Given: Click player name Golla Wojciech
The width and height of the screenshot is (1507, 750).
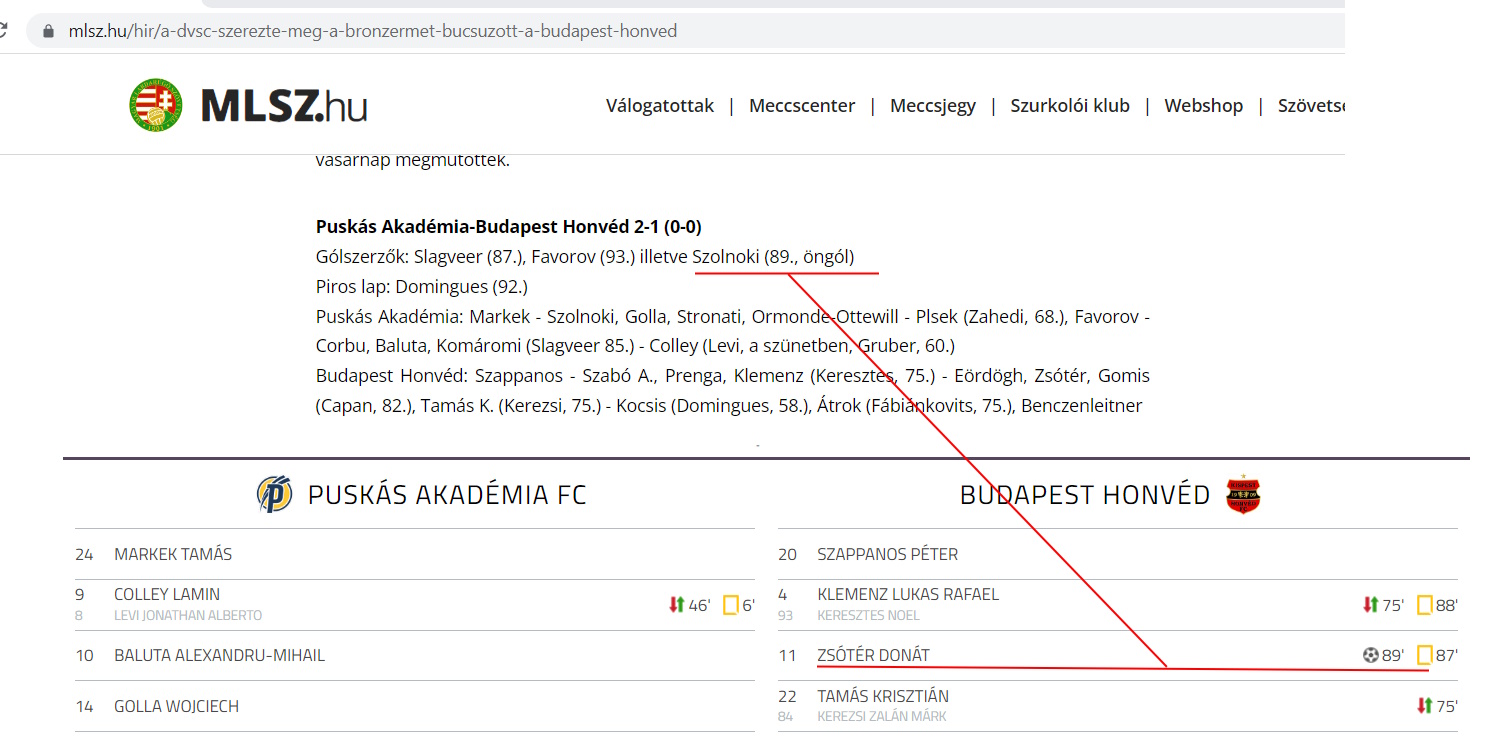Looking at the screenshot, I should 176,706.
